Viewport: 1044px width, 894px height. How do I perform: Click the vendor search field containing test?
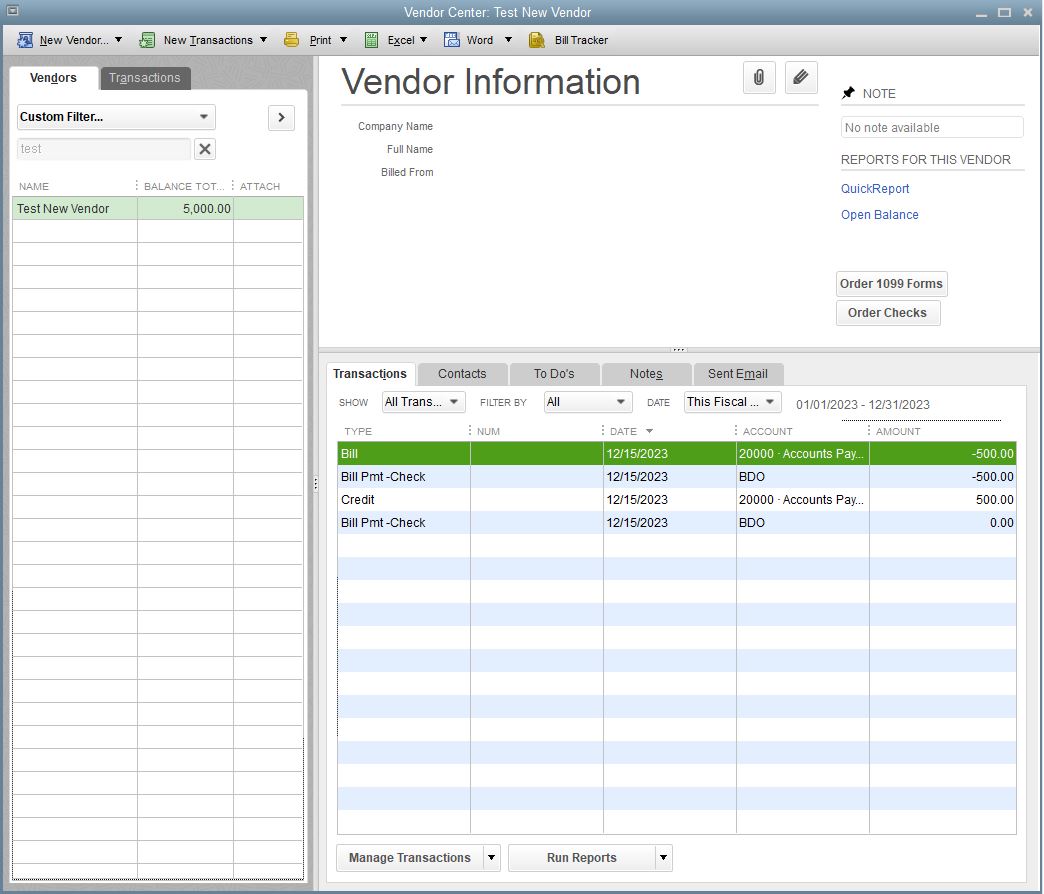104,149
